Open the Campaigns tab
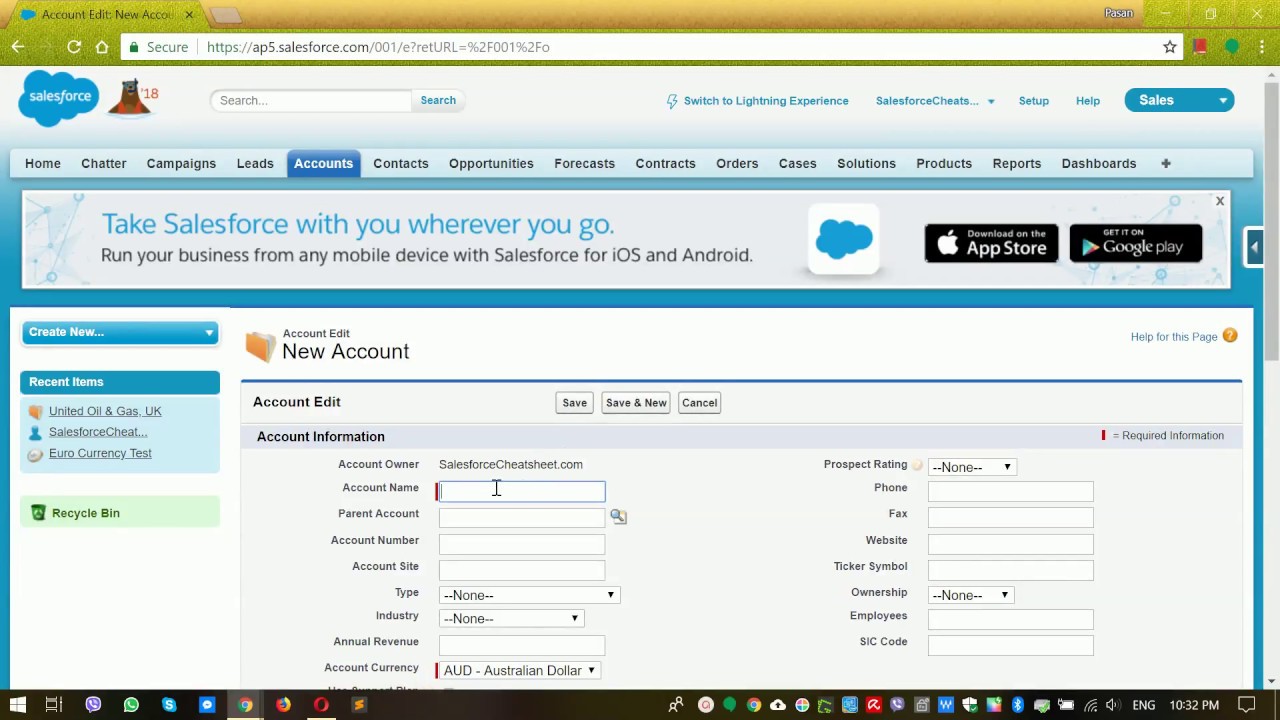1280x720 pixels. click(181, 163)
